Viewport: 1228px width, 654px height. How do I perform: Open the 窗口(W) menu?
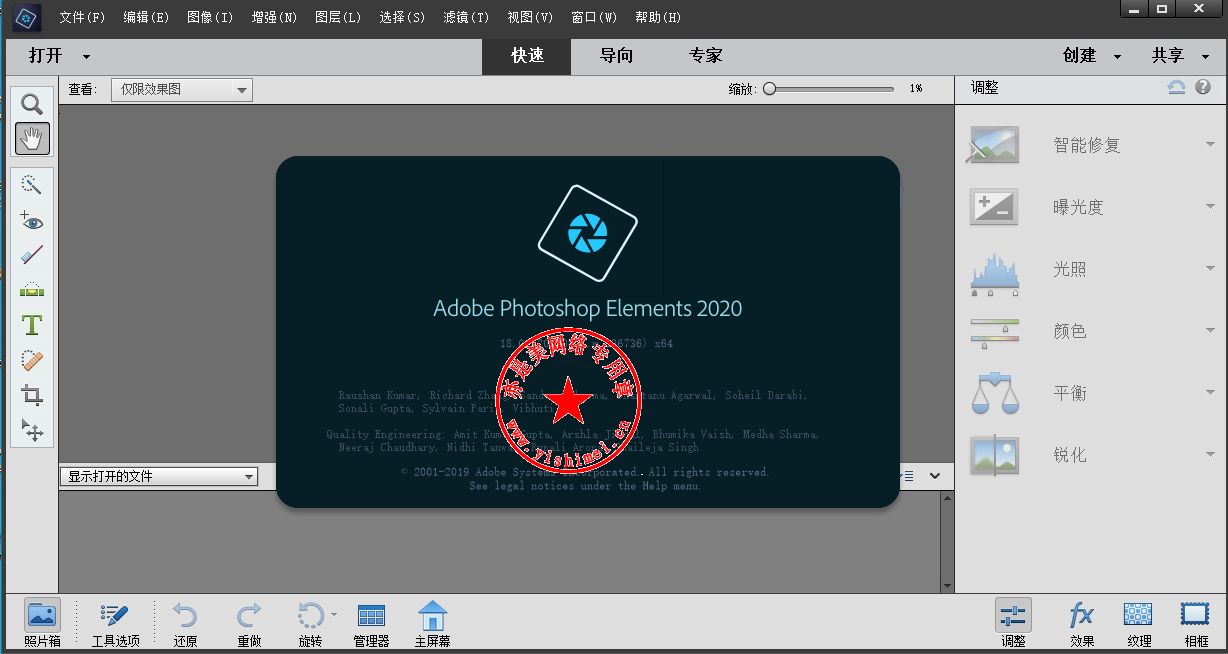(594, 18)
